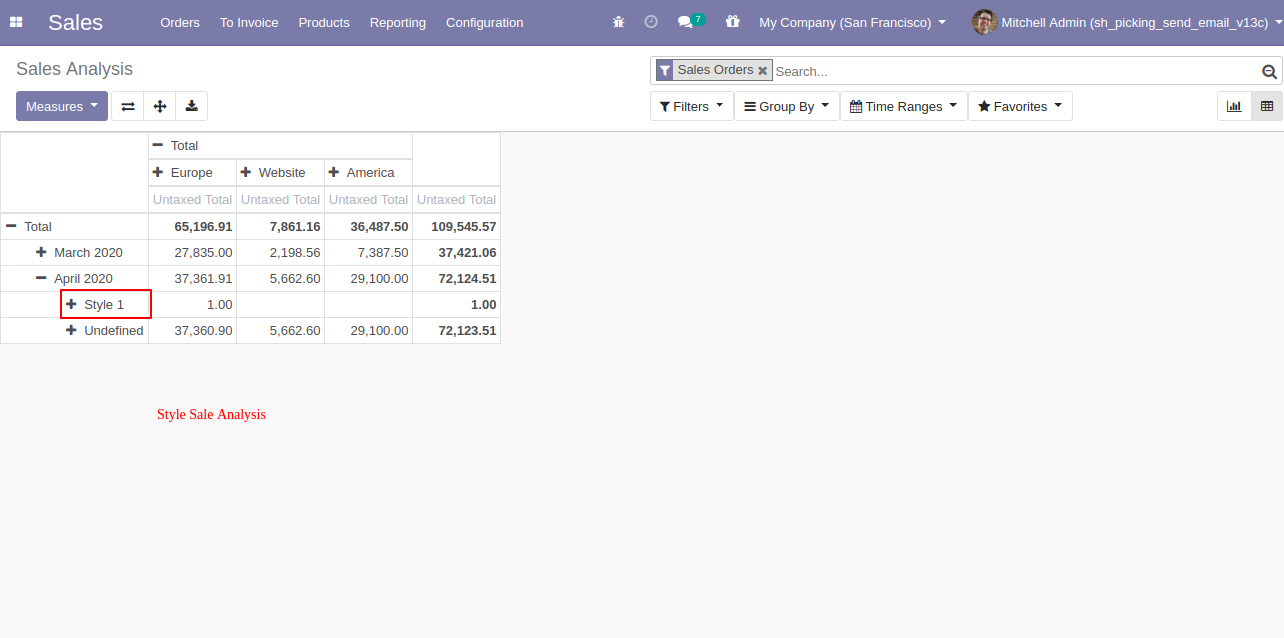The image size is (1284, 638).
Task: Open the To Invoice menu
Action: click(249, 22)
